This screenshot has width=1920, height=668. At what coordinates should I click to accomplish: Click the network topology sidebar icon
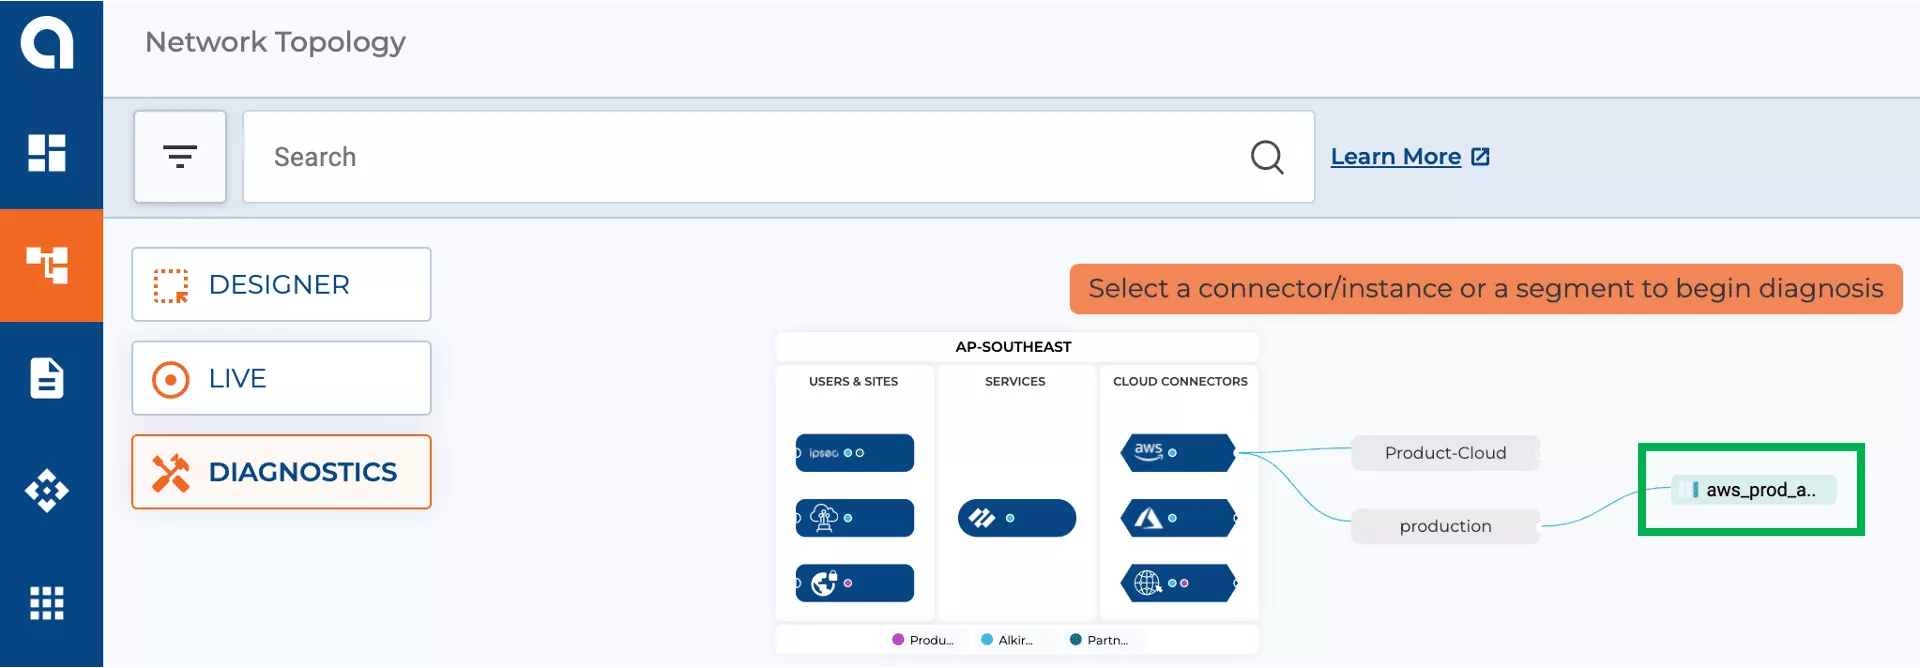47,265
